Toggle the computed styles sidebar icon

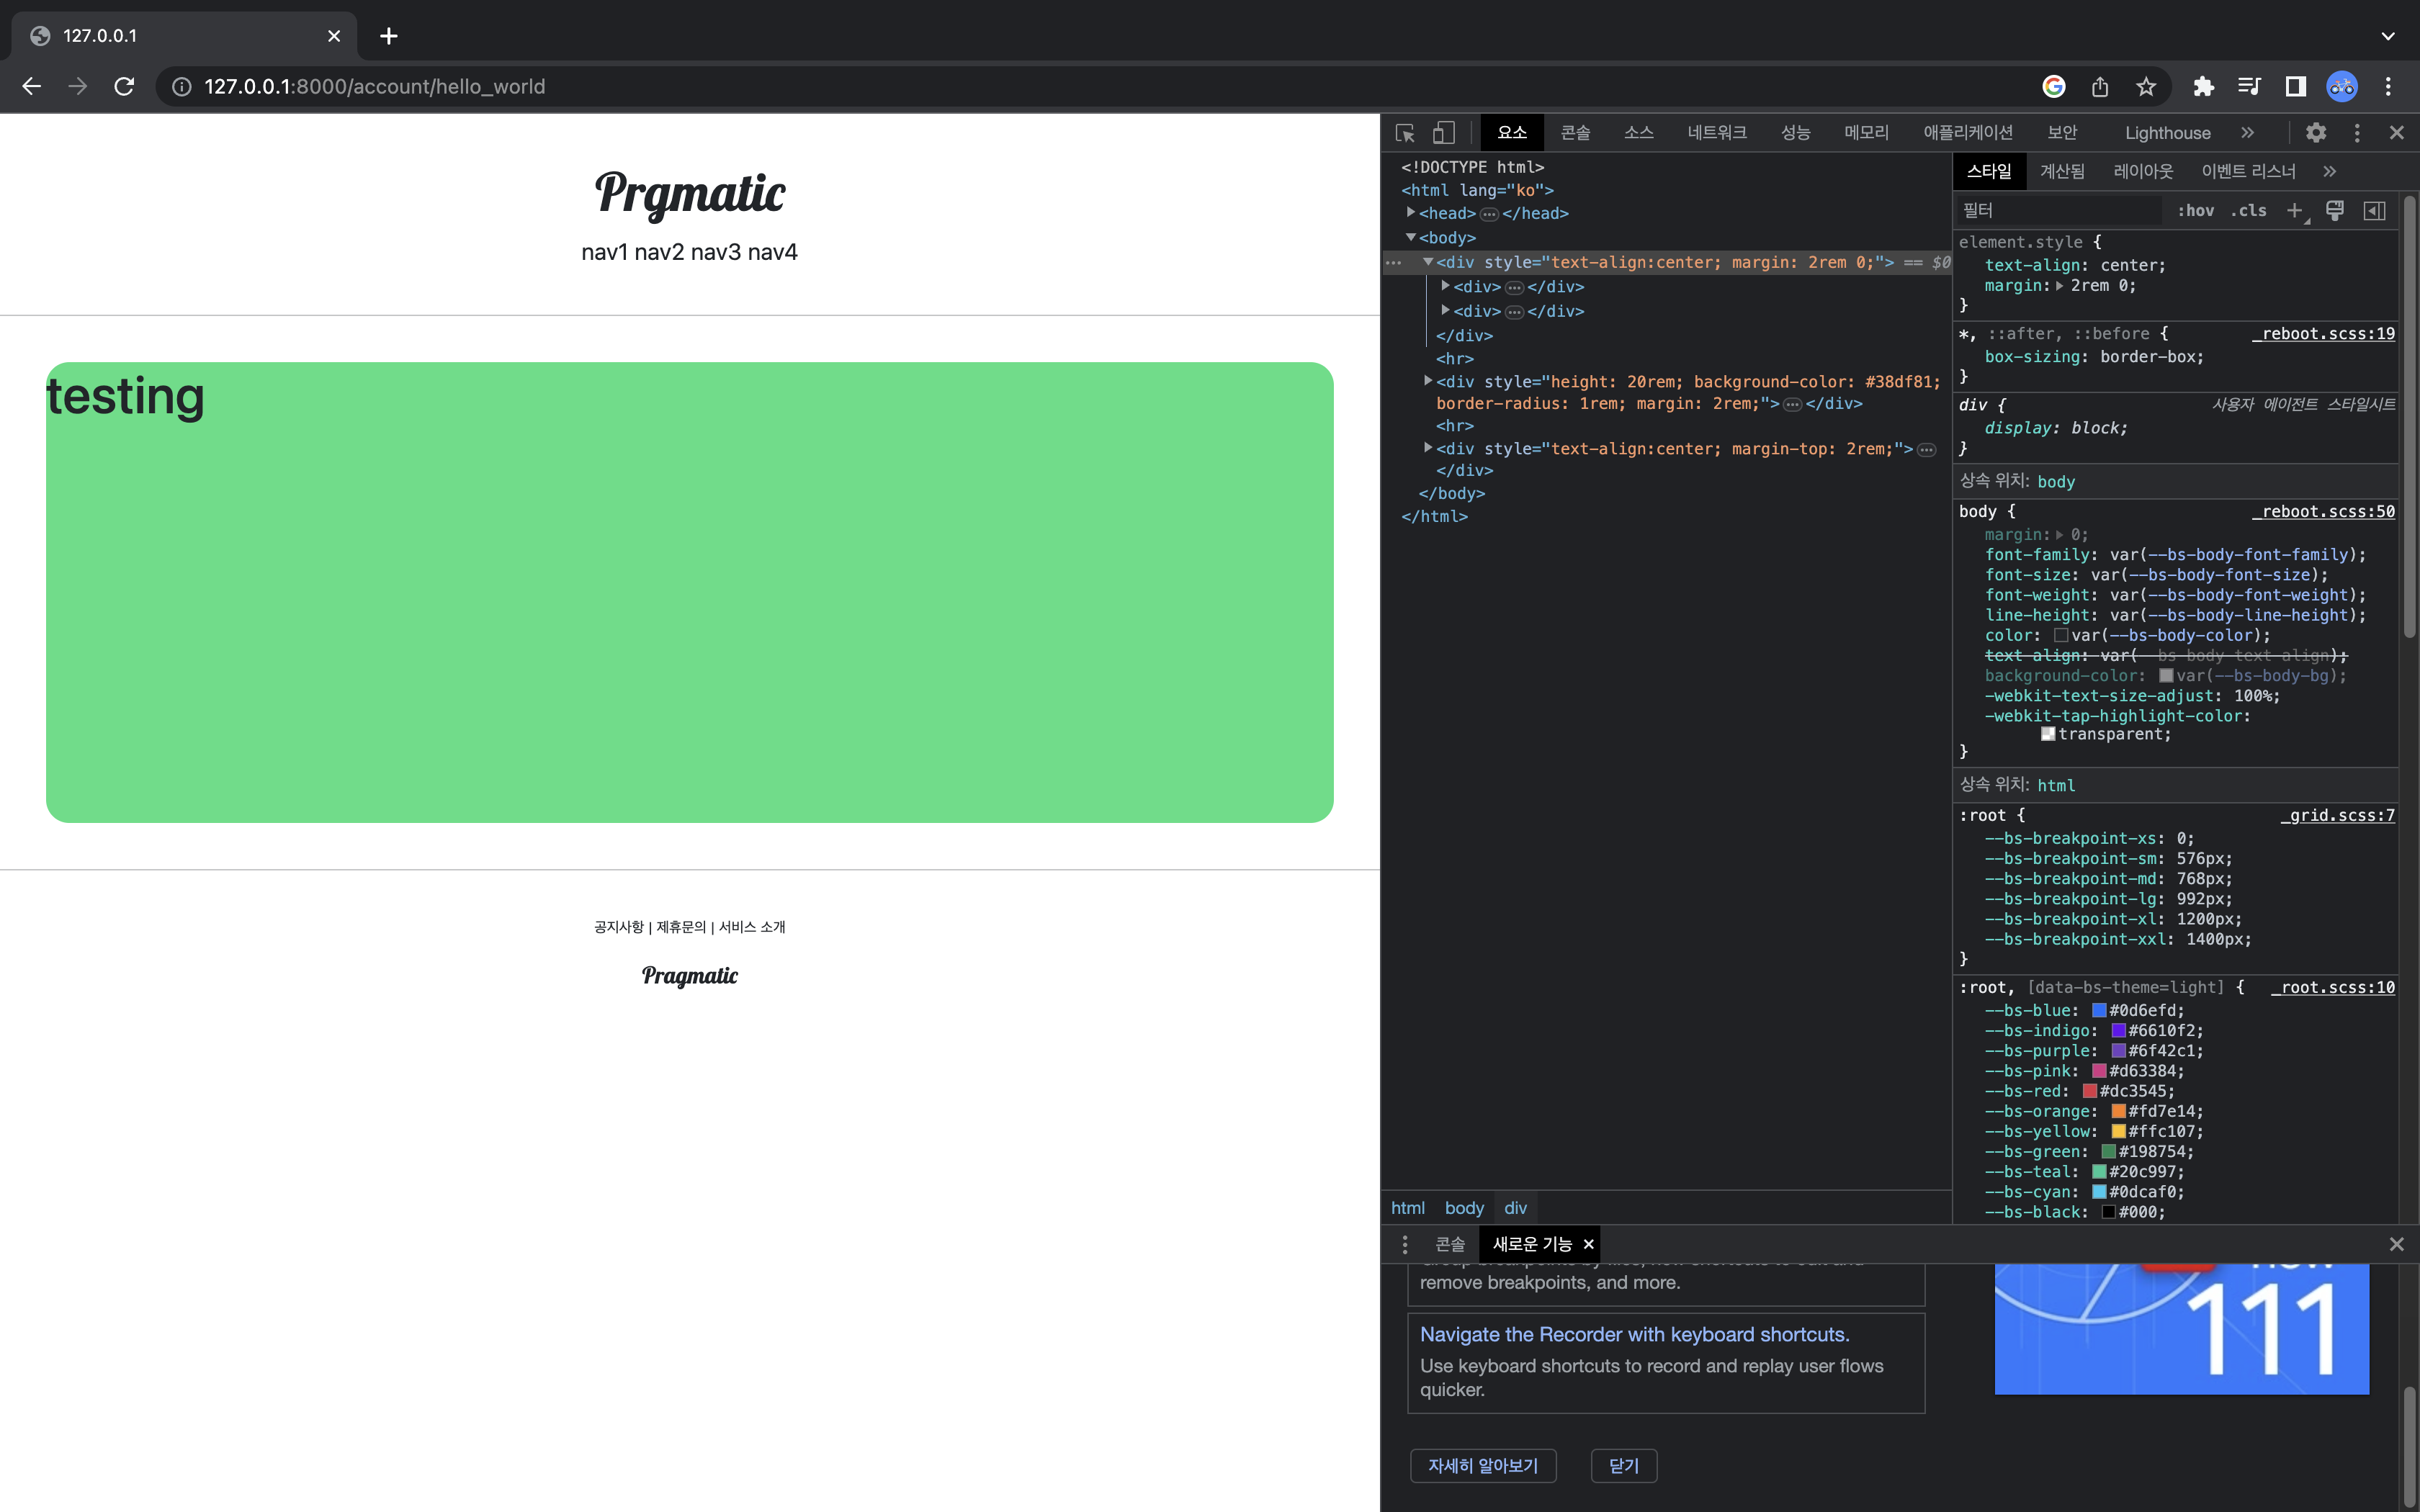tap(2374, 210)
